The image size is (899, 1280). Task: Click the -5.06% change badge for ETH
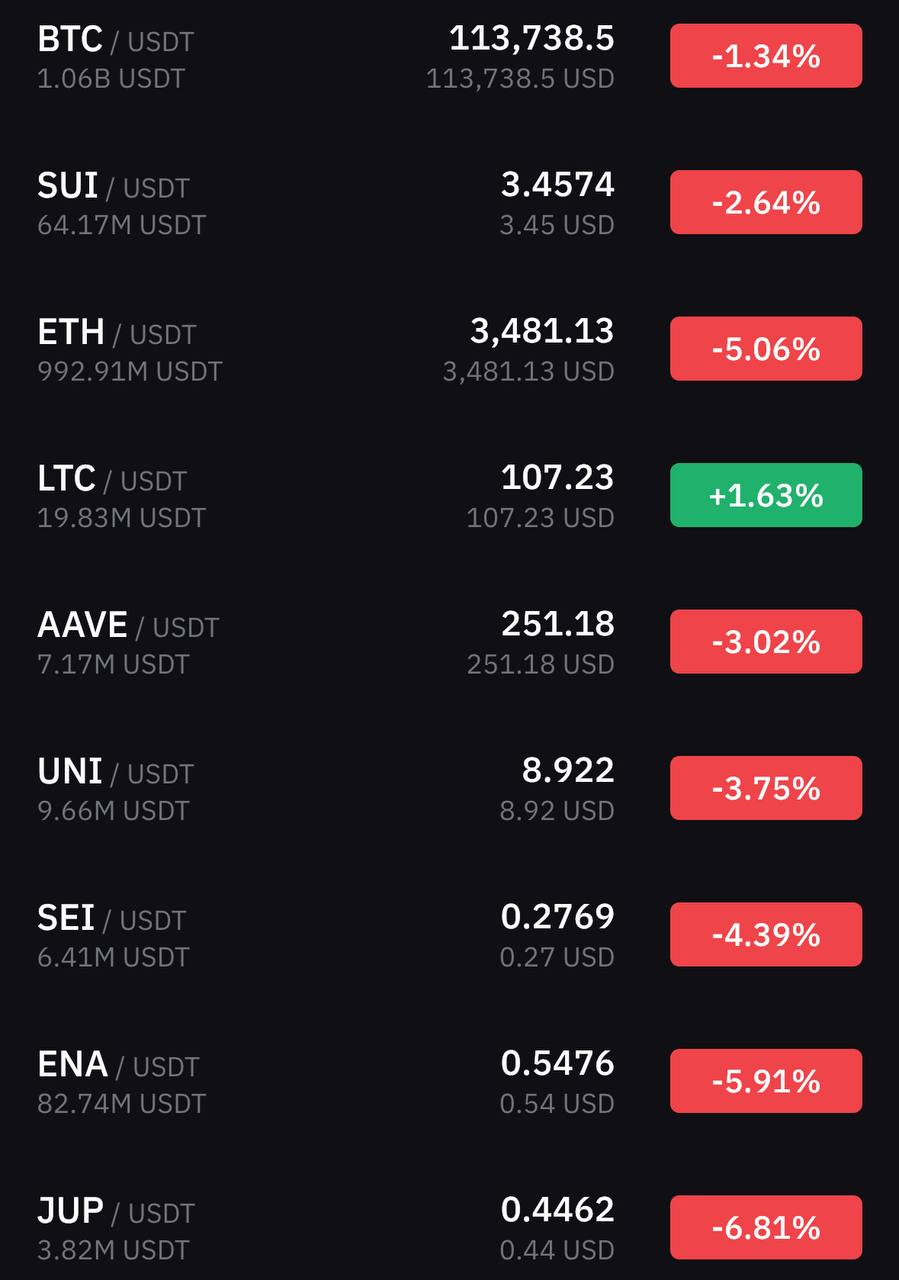click(x=766, y=349)
